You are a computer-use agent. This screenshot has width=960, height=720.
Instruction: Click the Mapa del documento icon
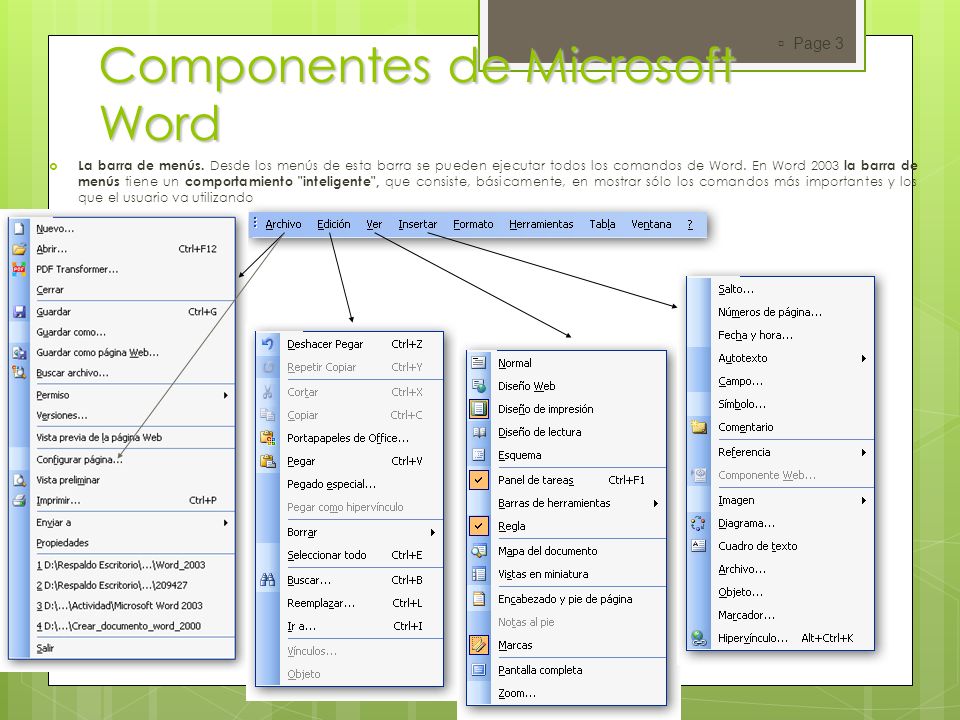(x=479, y=551)
